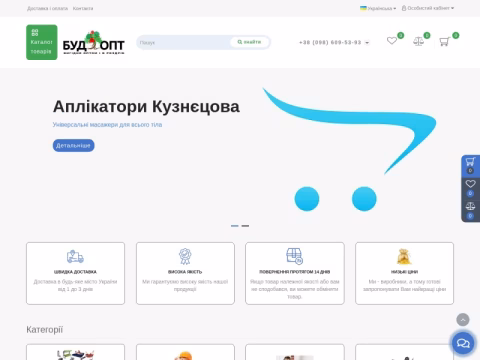The height and width of the screenshot is (360, 480).
Task: Click the banner subtitle Універсальні масажери text
Action: (107, 125)
